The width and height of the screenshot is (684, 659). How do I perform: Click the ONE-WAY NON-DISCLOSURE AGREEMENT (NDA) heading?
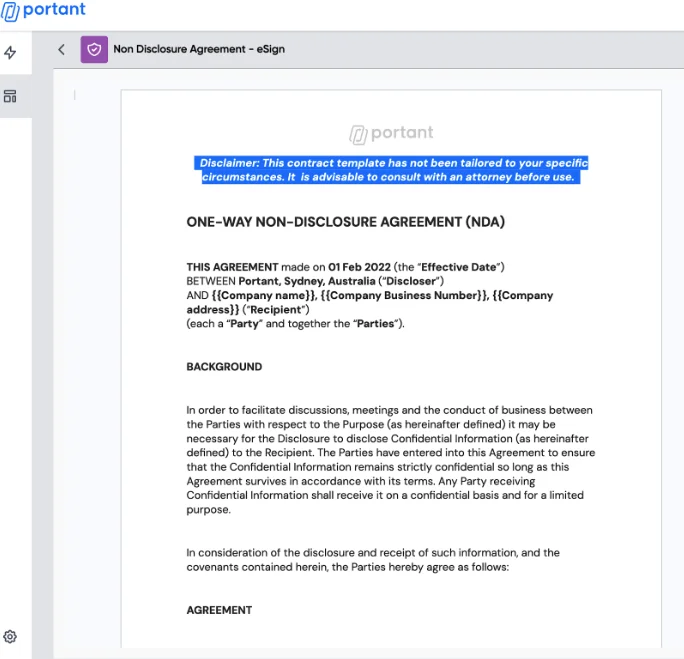(345, 222)
